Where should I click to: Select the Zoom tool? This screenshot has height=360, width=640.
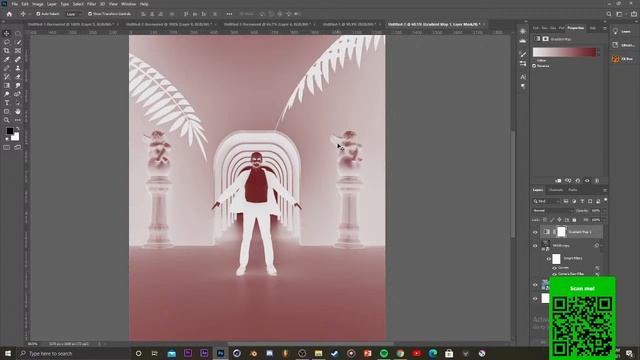click(7, 120)
